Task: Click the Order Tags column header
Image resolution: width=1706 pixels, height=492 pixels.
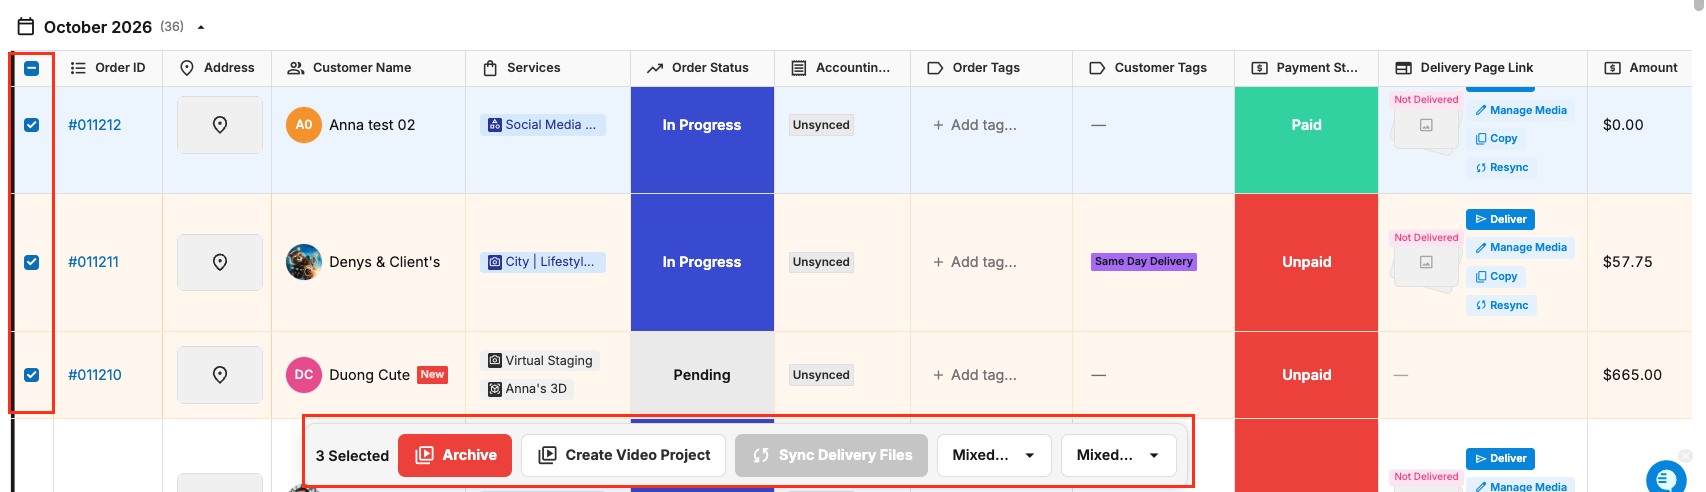Action: point(991,68)
